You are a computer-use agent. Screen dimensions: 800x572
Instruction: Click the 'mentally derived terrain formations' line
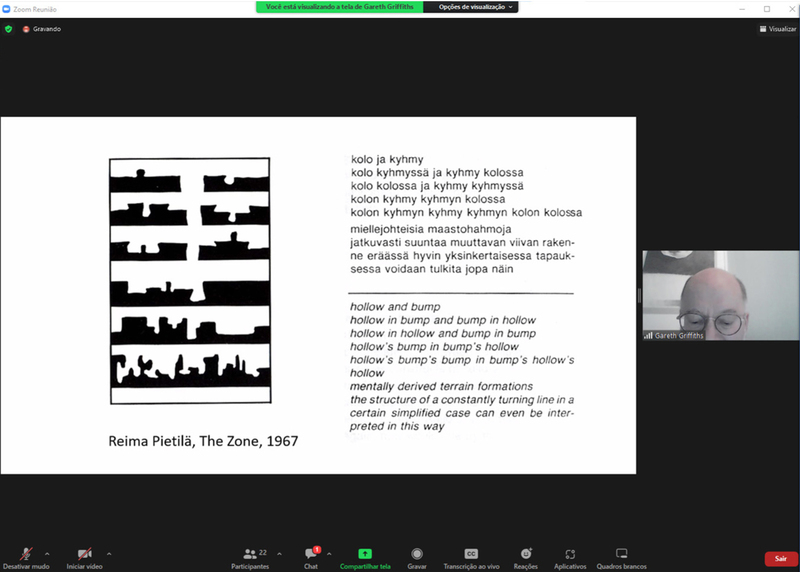click(x=441, y=386)
